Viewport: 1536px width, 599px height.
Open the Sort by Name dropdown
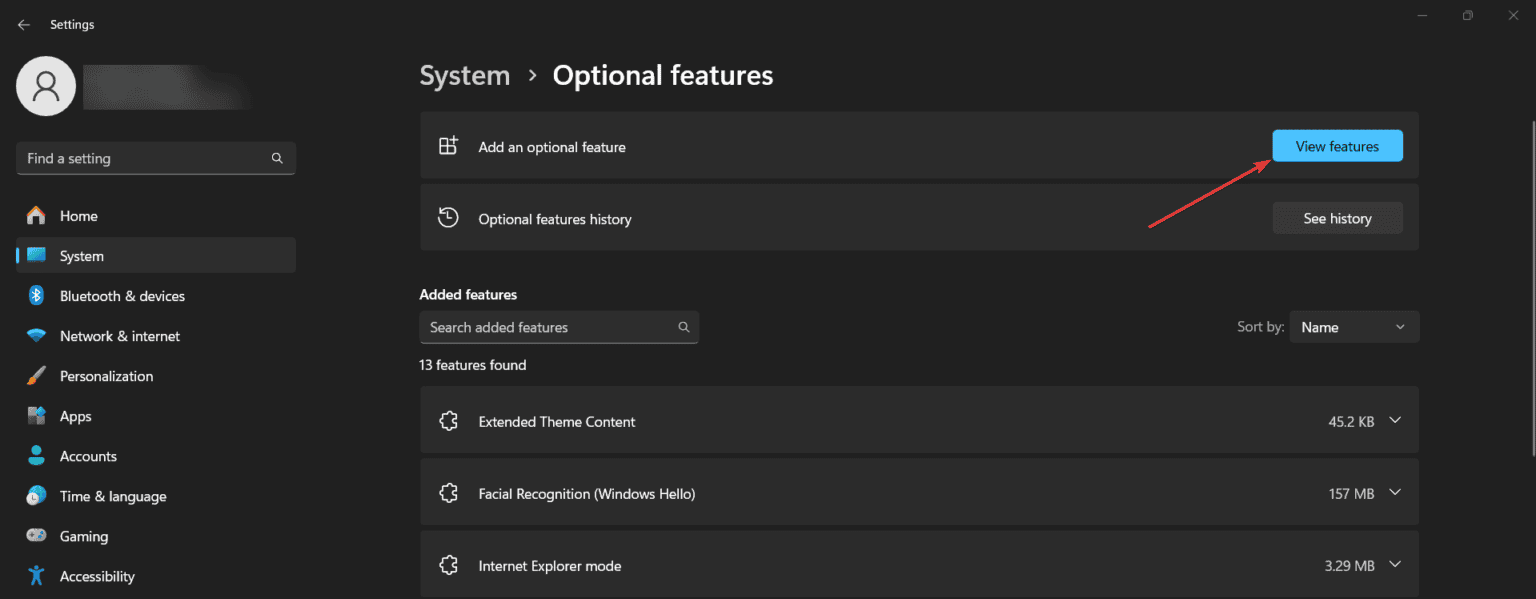tap(1354, 327)
